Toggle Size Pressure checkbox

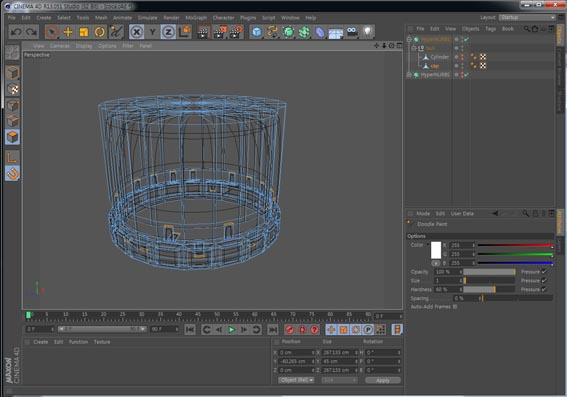point(545,281)
